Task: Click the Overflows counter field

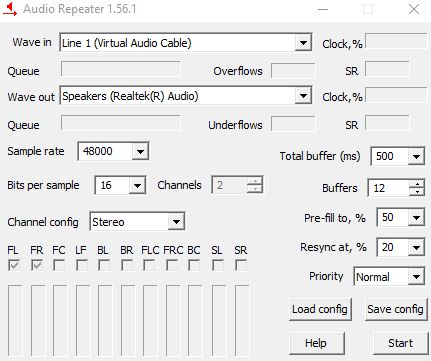Action: [x=293, y=70]
